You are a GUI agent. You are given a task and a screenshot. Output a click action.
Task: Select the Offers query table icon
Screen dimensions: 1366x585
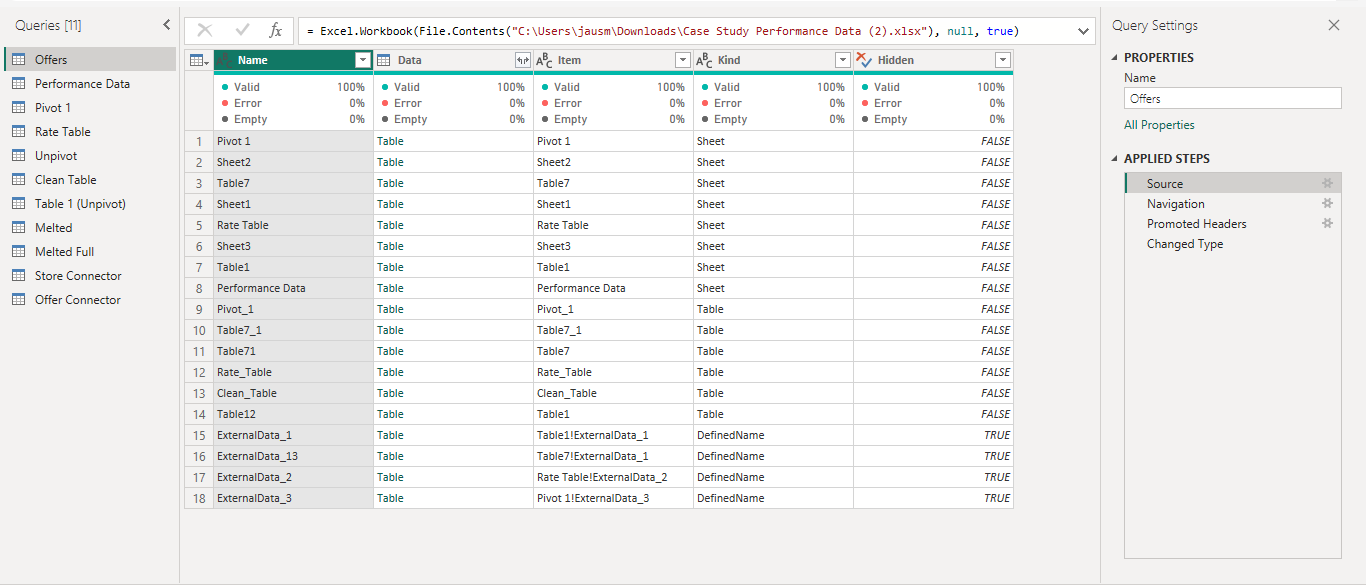pos(18,60)
